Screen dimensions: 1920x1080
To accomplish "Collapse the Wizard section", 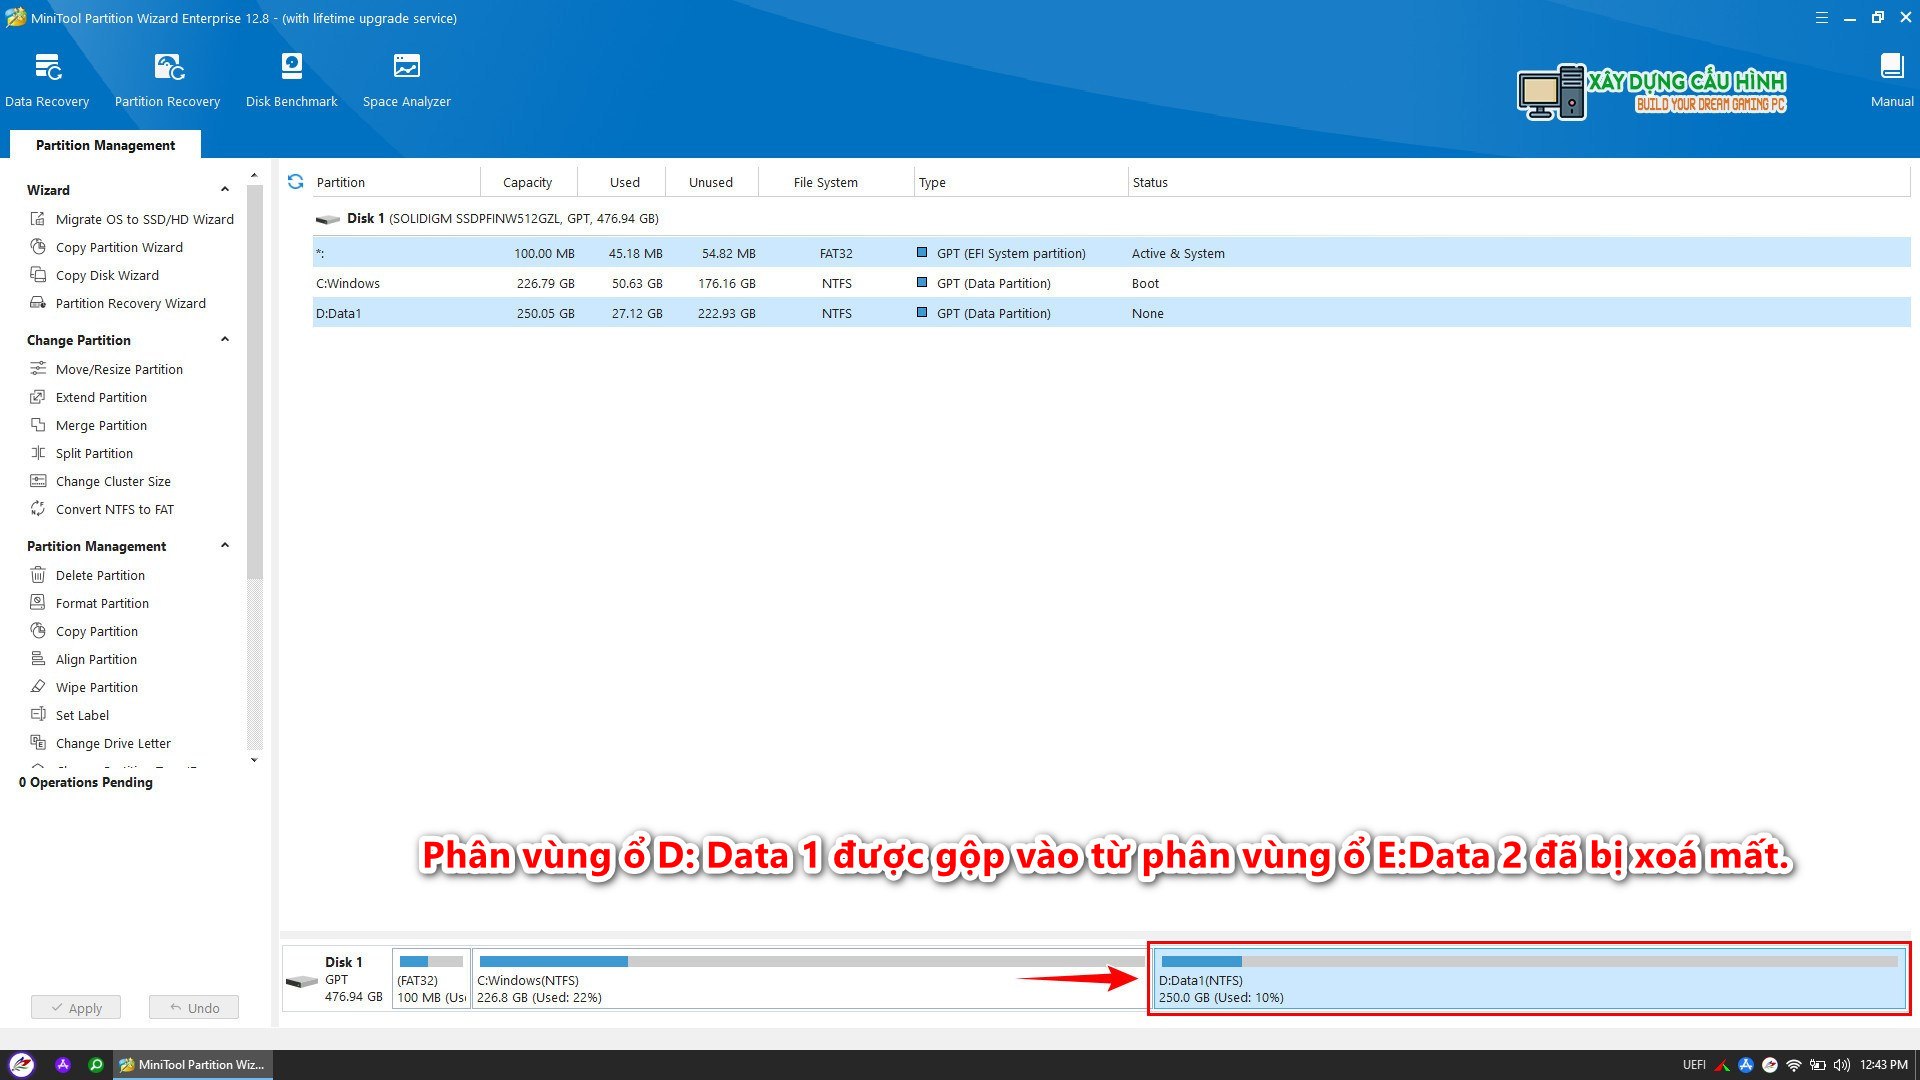I will (x=225, y=190).
